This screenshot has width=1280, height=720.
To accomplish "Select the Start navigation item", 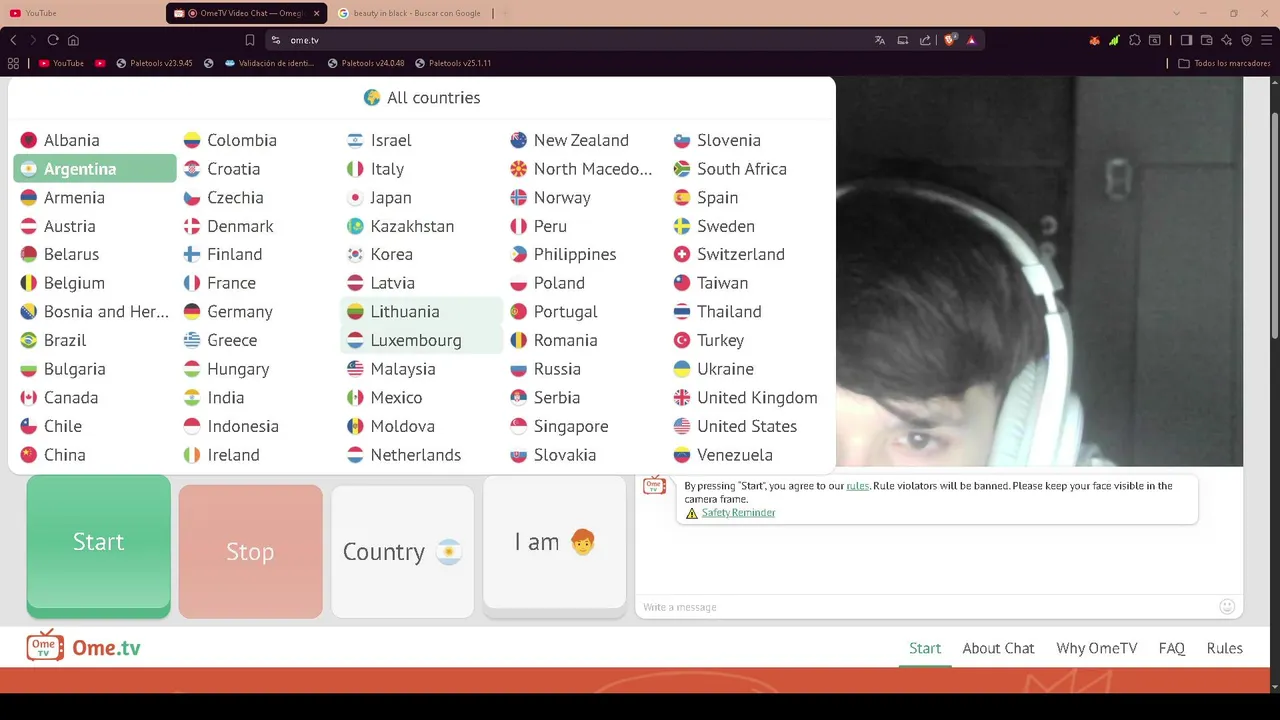I will coord(925,648).
